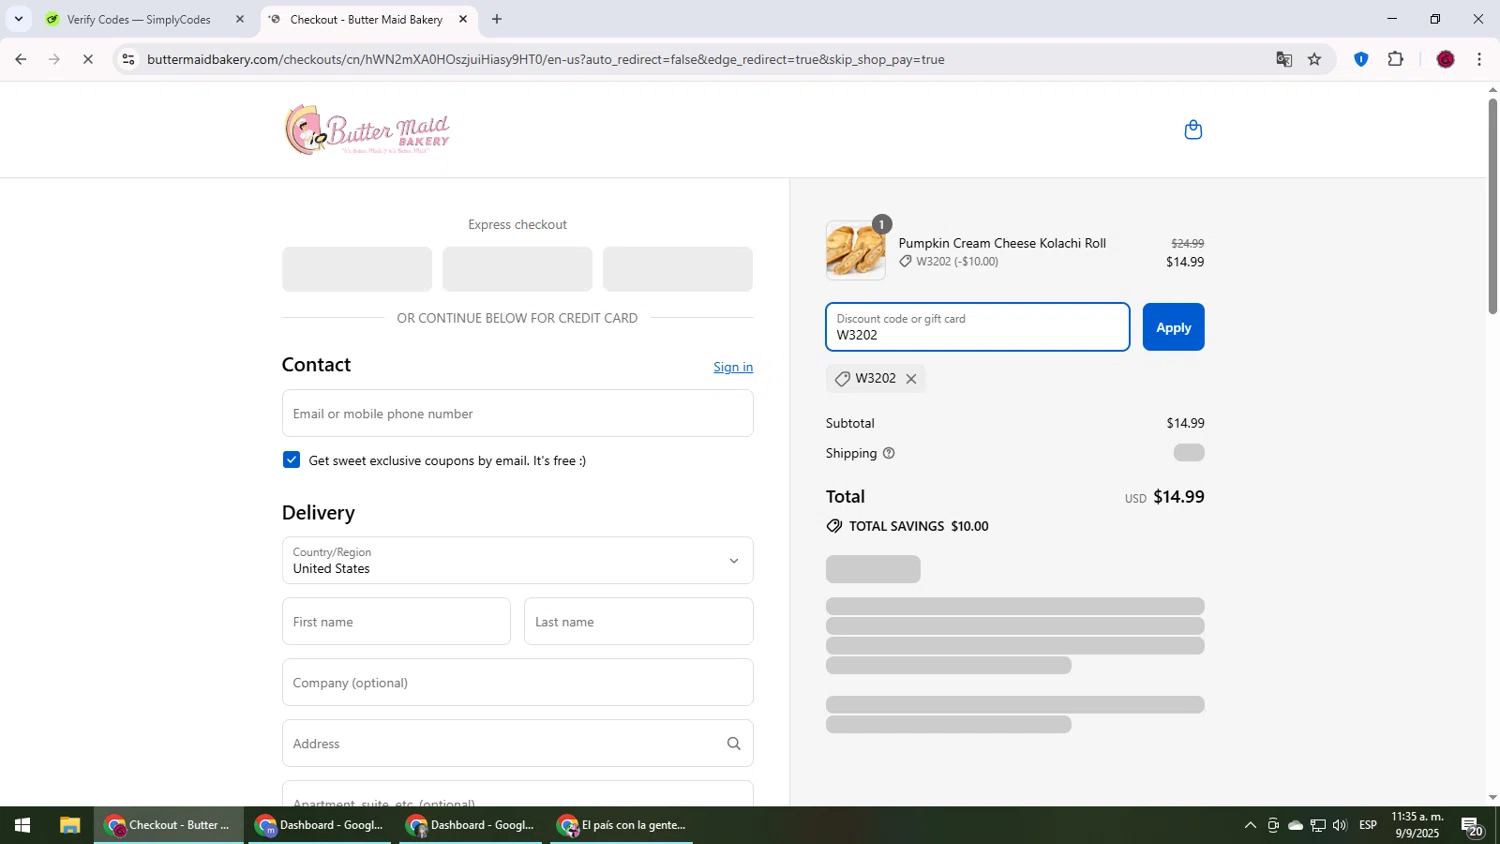Focus the Company (optional) field
1500x844 pixels.
[x=517, y=682]
